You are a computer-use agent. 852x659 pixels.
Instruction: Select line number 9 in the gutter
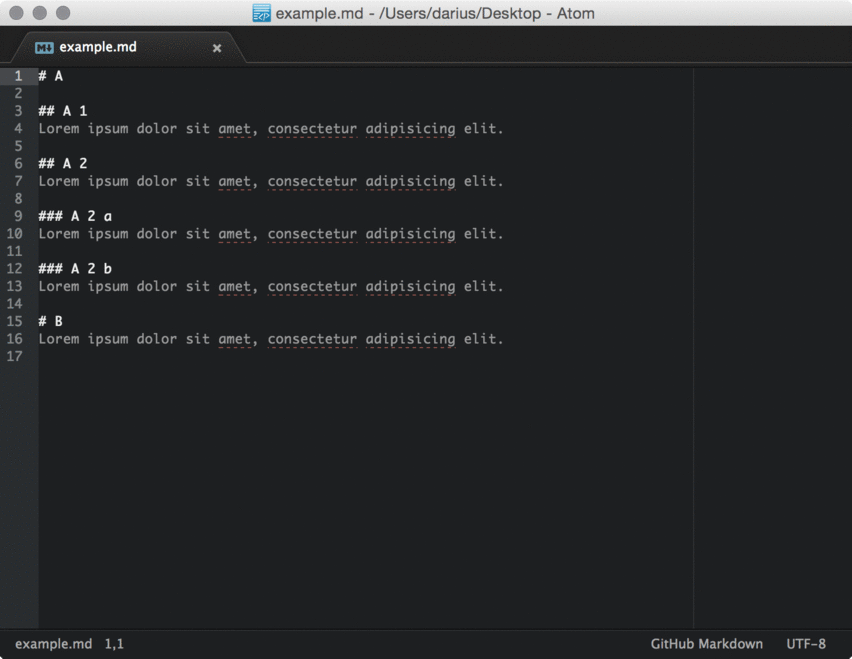pyautogui.click(x=18, y=216)
